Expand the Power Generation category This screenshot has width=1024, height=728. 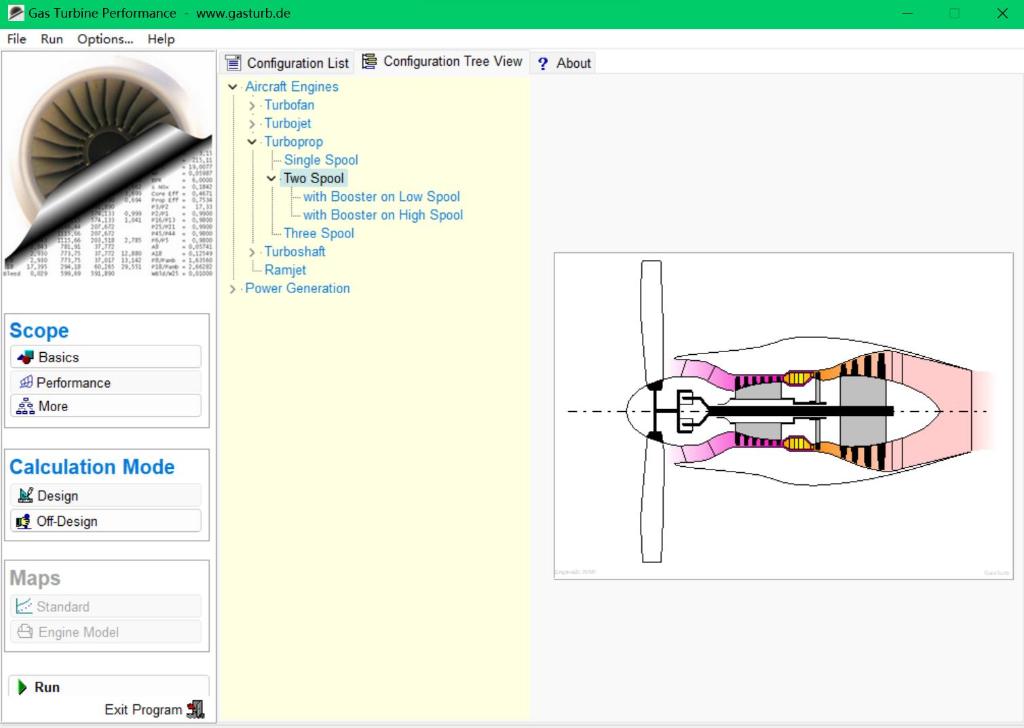tap(232, 288)
